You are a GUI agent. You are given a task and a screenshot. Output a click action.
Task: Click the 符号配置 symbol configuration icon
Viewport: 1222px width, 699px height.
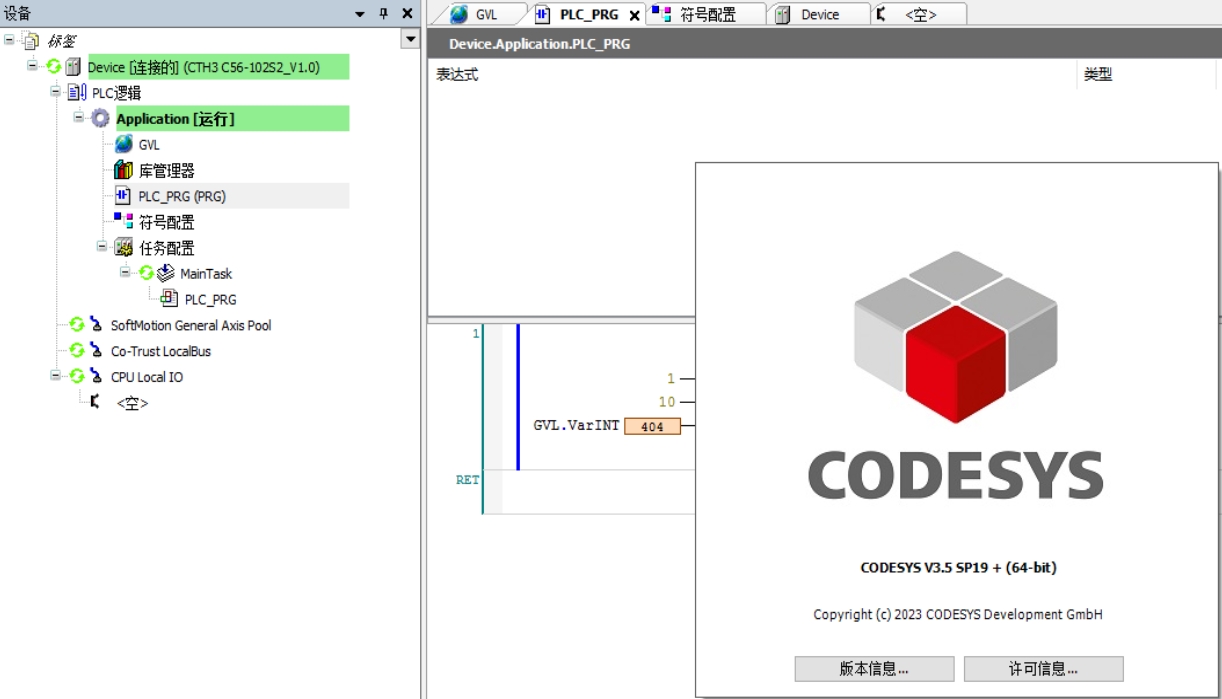coord(124,221)
